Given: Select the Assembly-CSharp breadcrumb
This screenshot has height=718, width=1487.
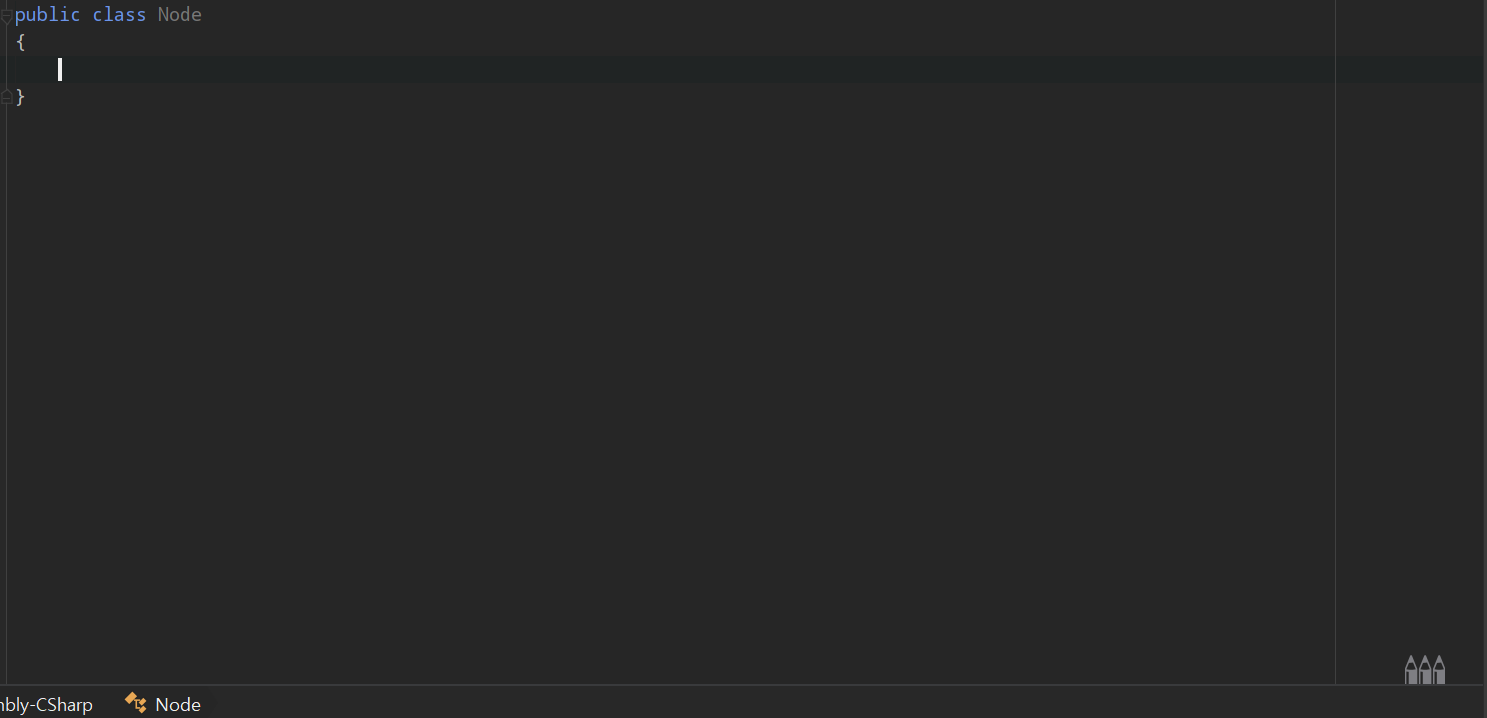Looking at the screenshot, I should click(x=46, y=704).
